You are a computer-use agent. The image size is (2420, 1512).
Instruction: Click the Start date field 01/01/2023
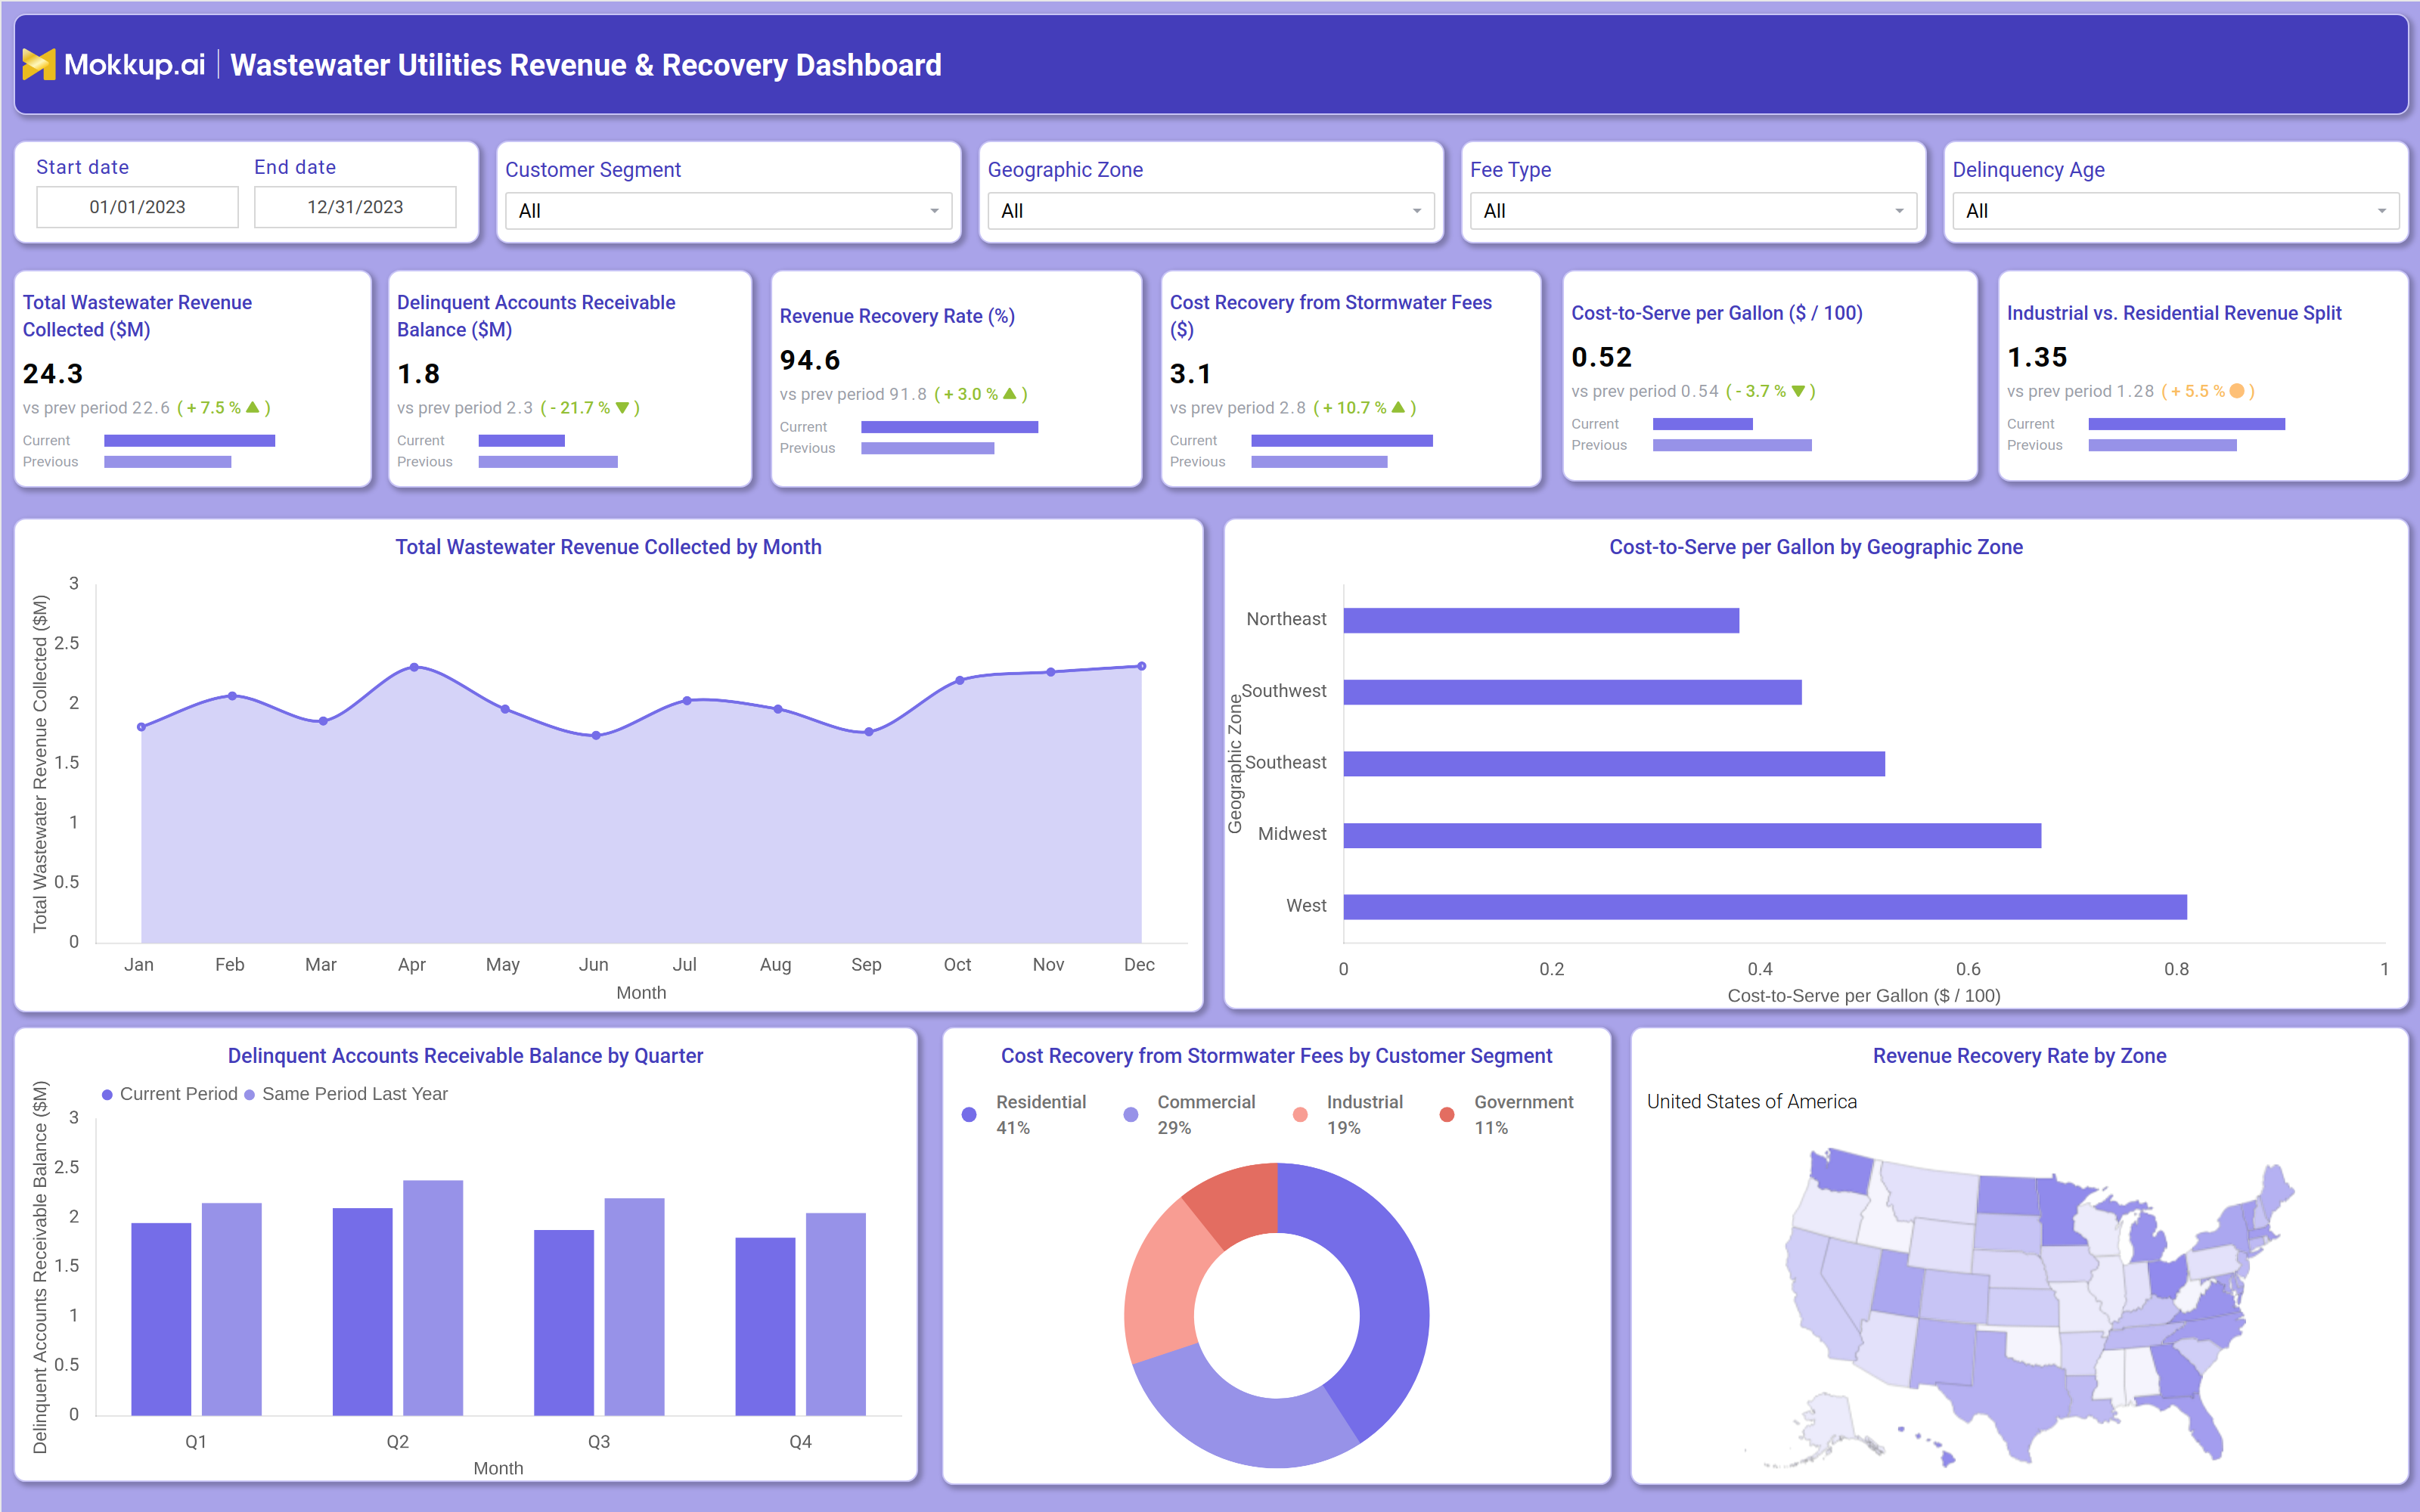click(x=138, y=207)
